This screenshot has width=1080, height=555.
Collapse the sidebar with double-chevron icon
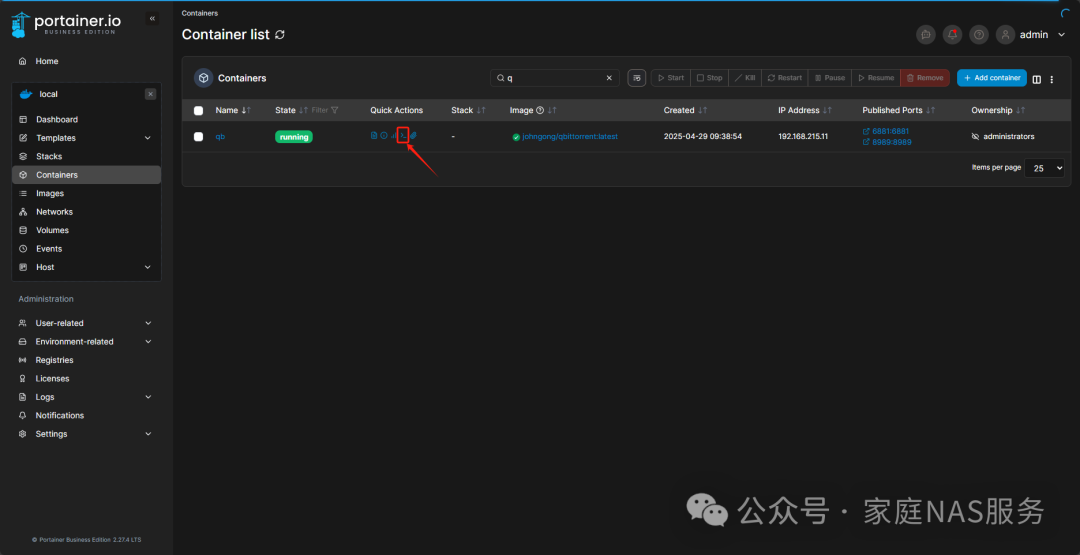coord(152,19)
